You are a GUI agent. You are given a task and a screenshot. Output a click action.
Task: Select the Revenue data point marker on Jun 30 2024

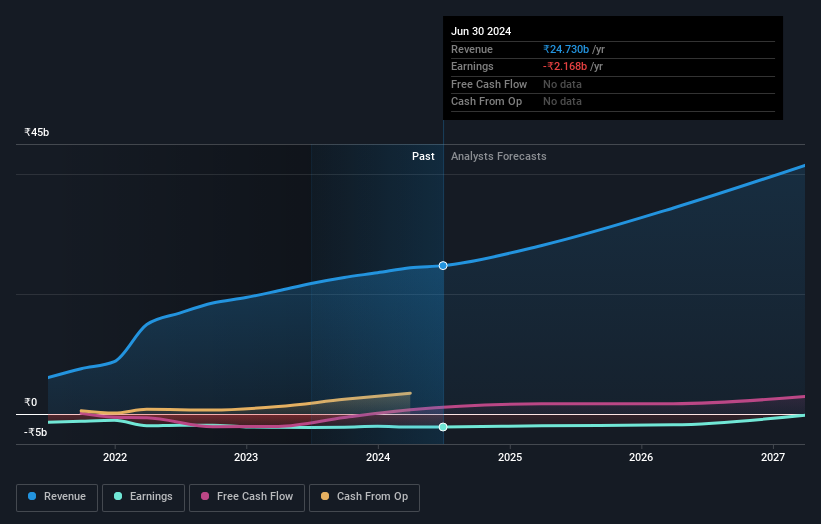(x=443, y=266)
